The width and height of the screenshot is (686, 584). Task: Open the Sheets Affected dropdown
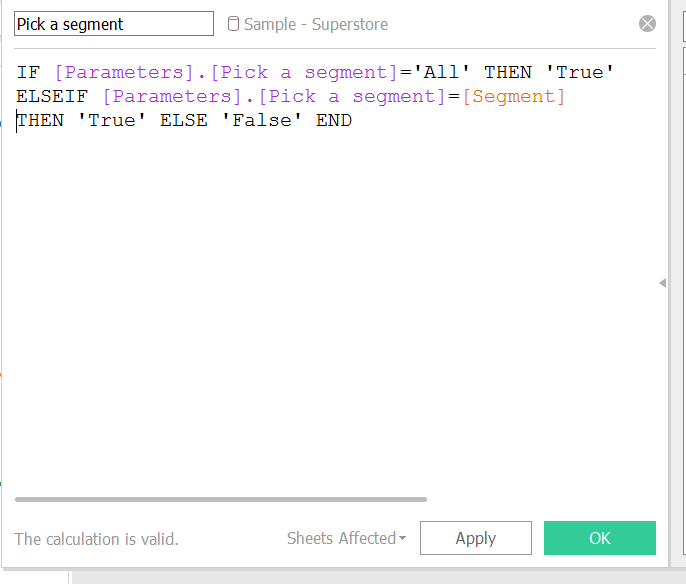click(346, 538)
